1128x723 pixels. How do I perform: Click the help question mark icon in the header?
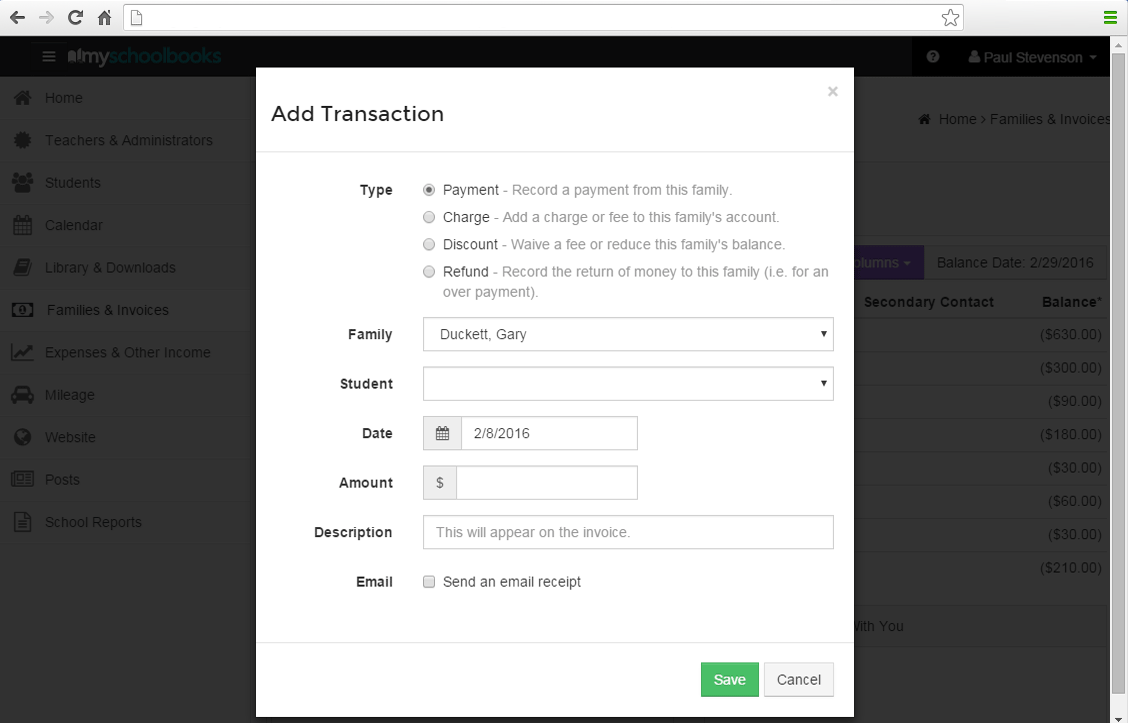933,57
